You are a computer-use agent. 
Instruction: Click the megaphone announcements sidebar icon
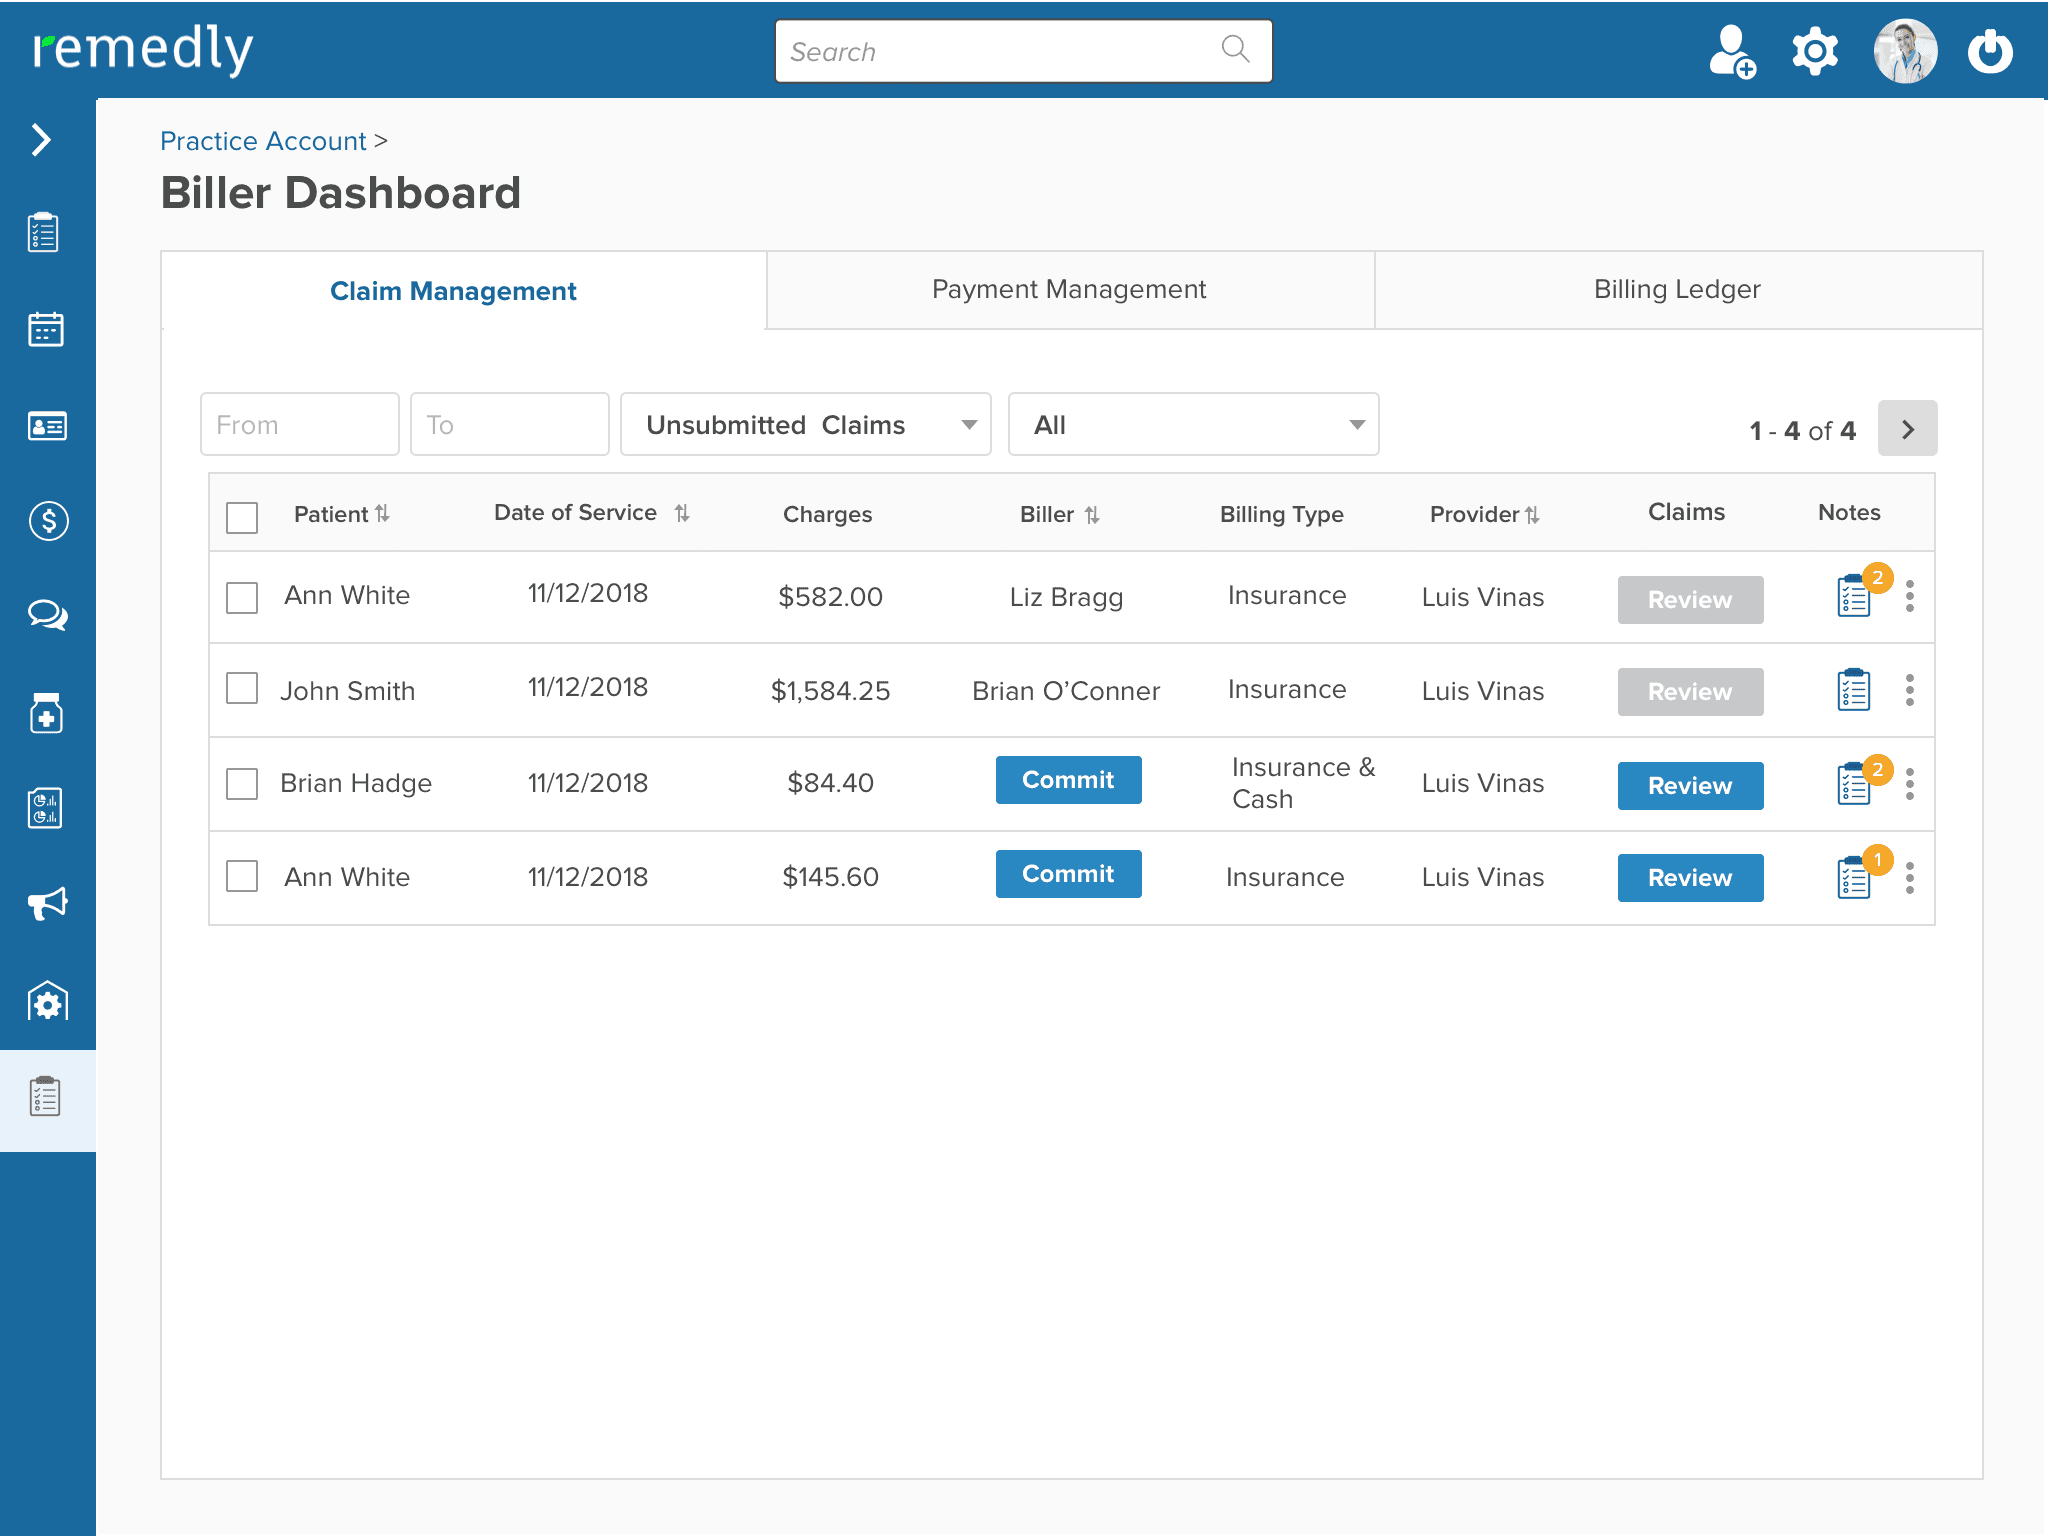(x=47, y=904)
